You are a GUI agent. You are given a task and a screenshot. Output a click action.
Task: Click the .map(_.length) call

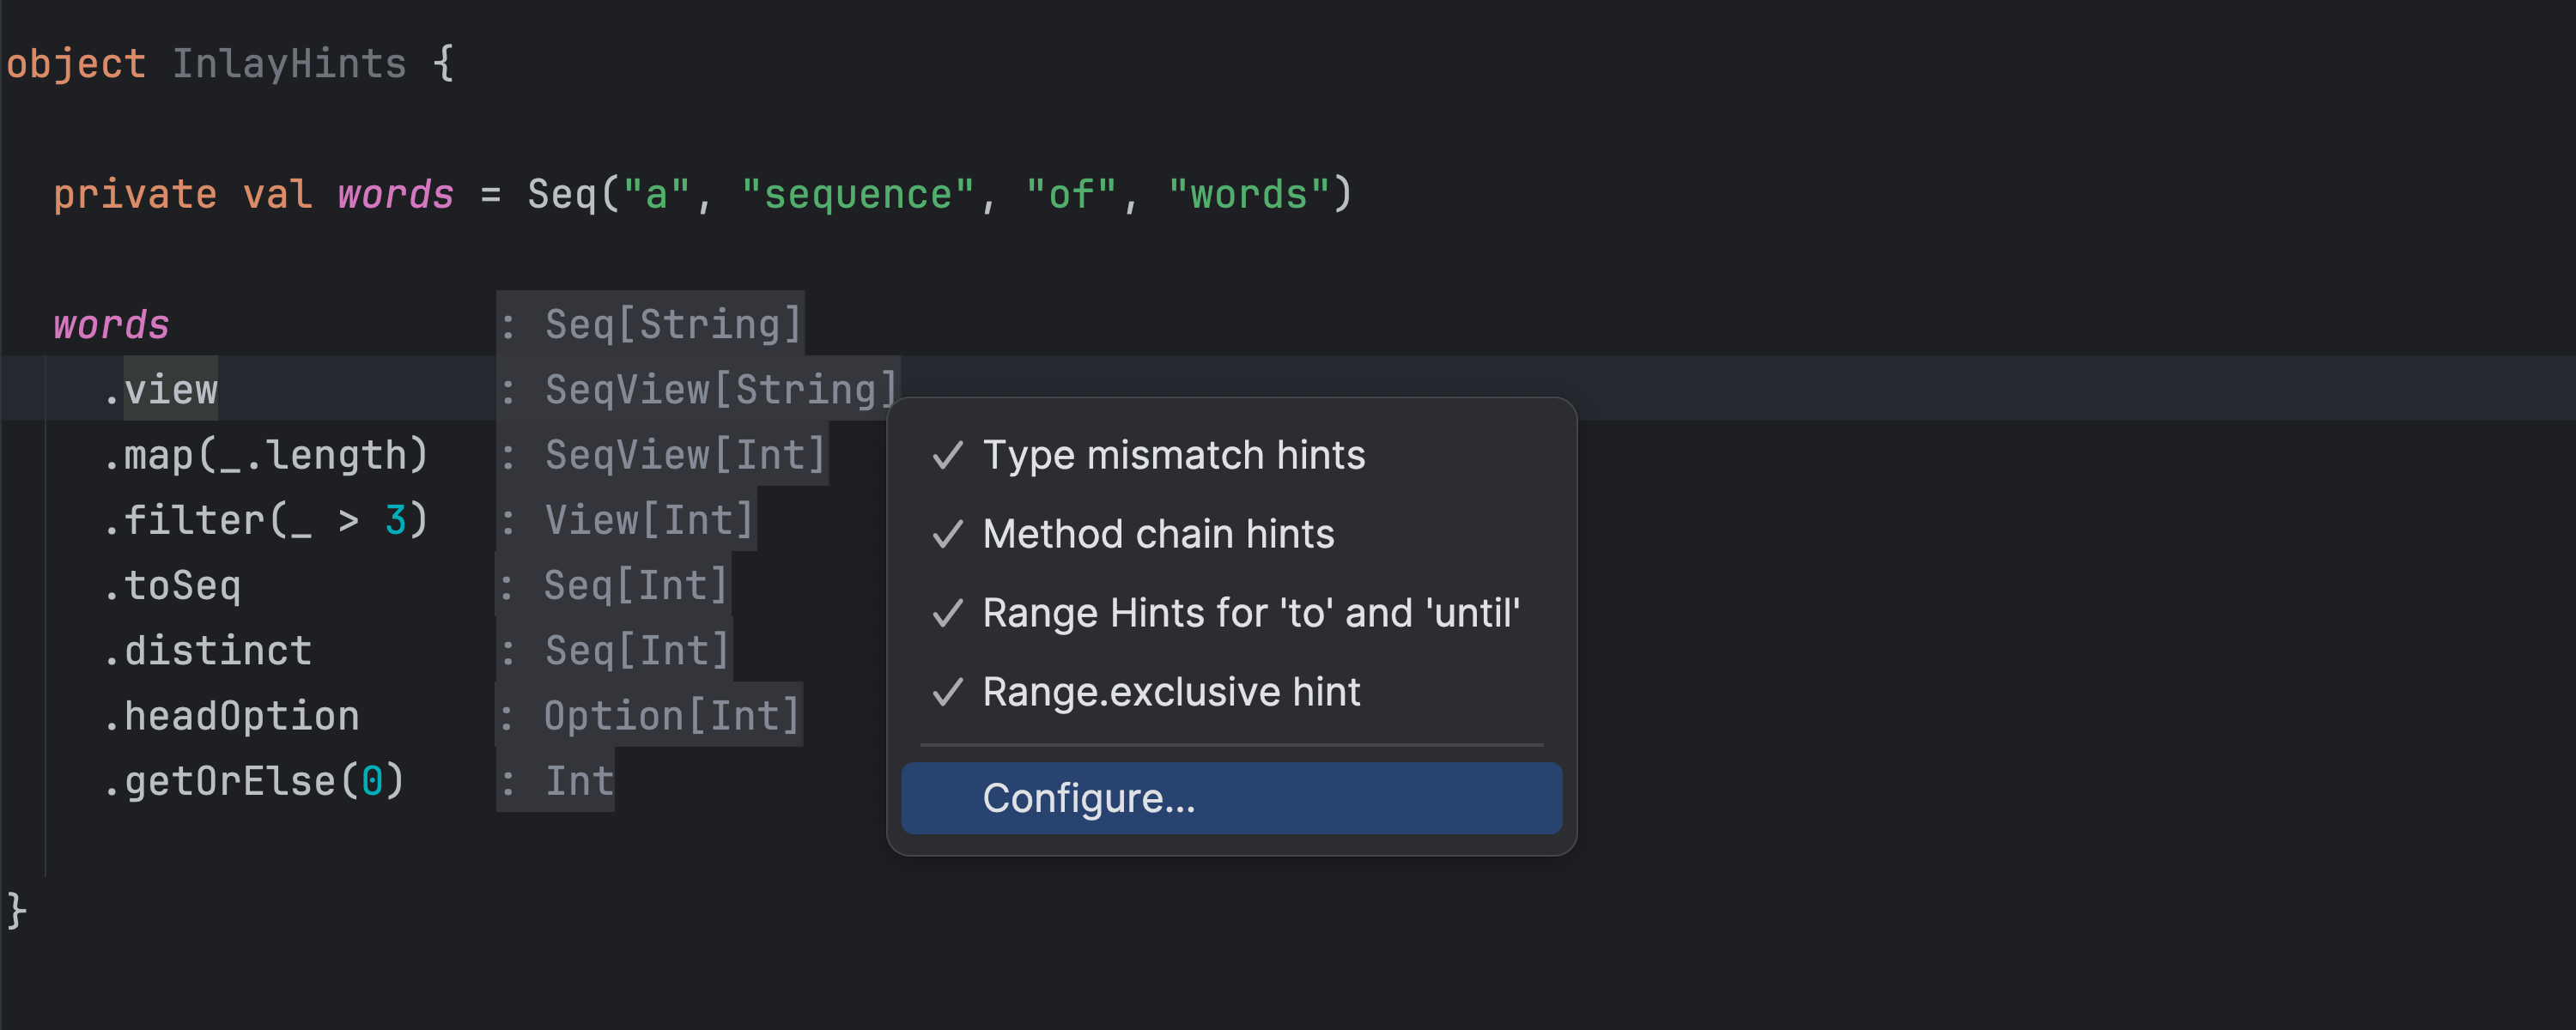point(266,455)
